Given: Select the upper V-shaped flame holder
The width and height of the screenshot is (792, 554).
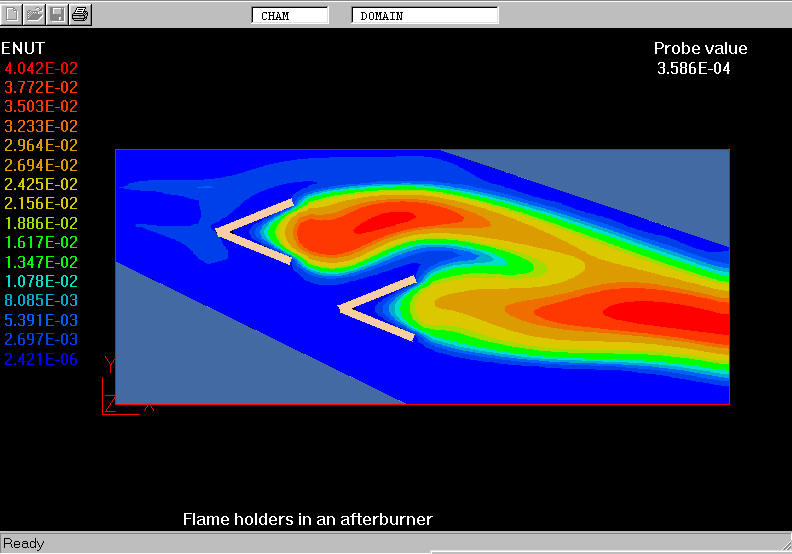Looking at the screenshot, I should (253, 232).
